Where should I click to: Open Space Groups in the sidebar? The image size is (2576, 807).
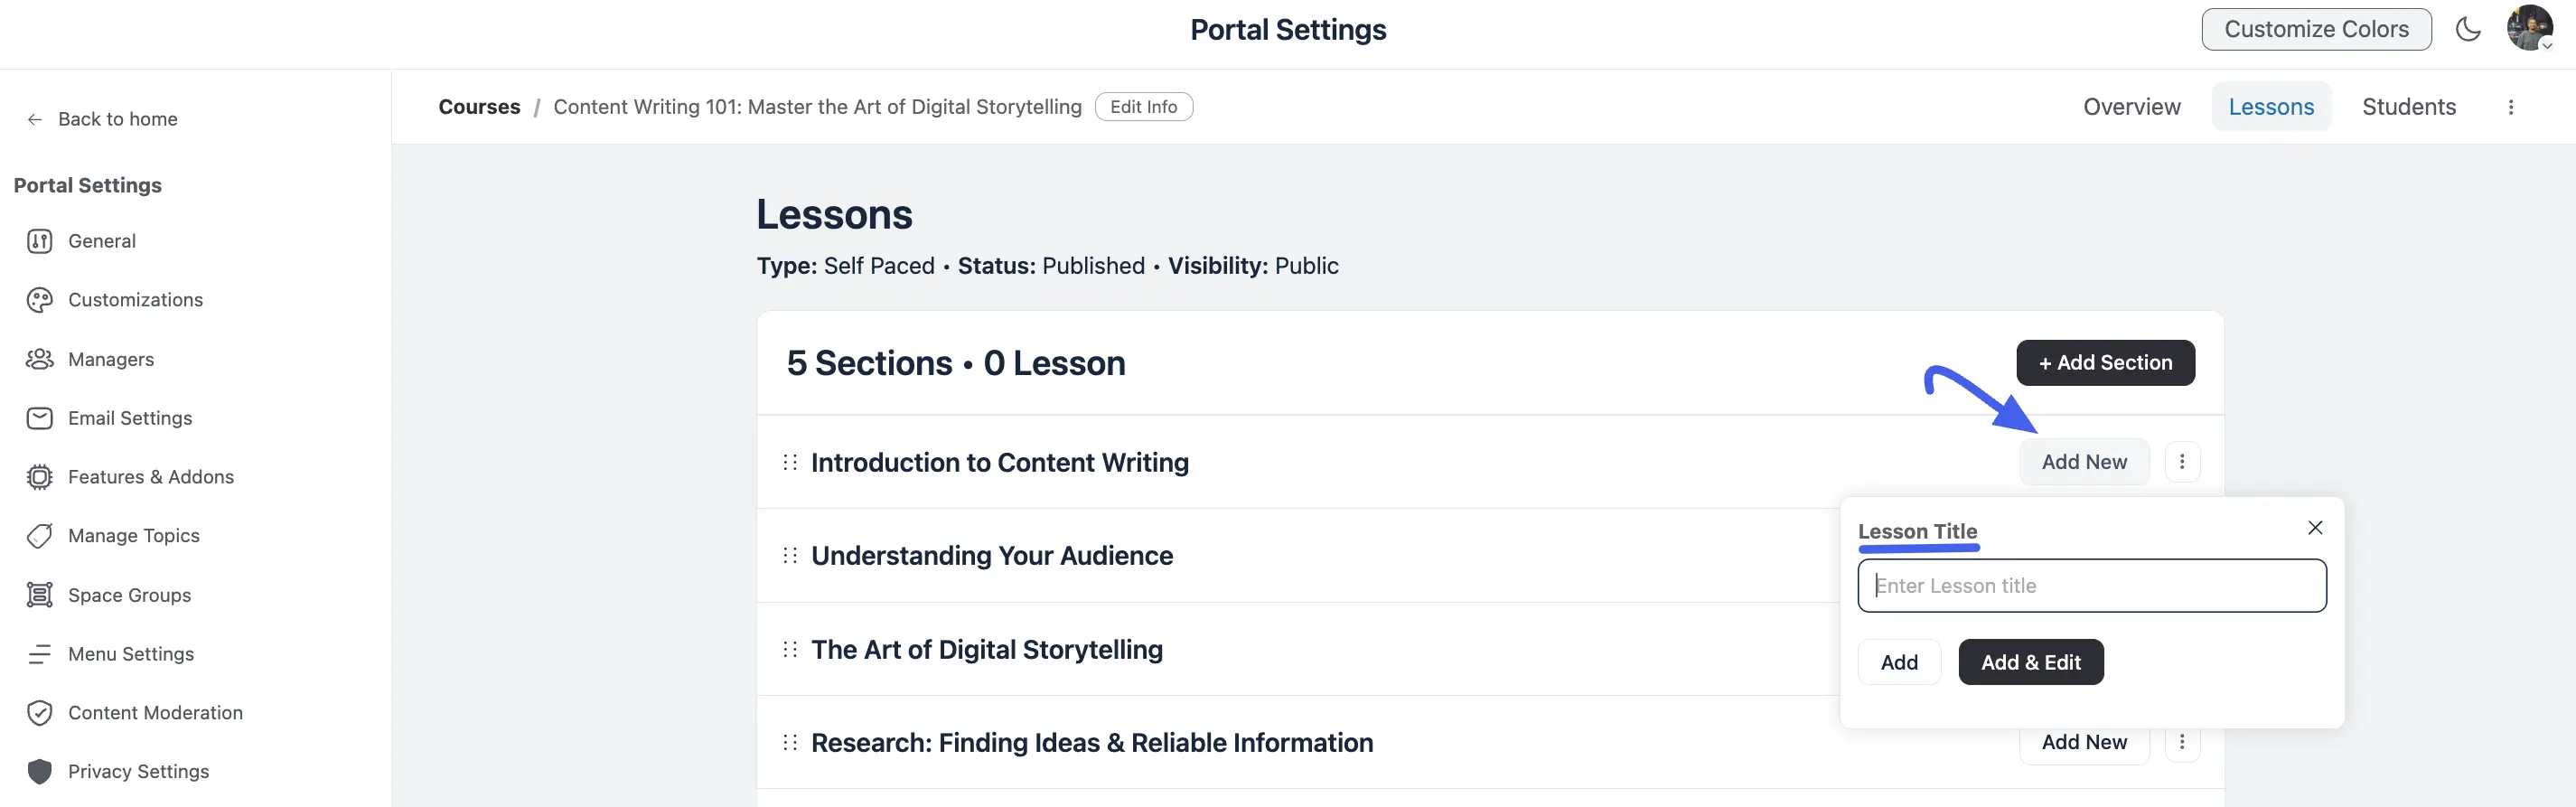click(x=129, y=595)
